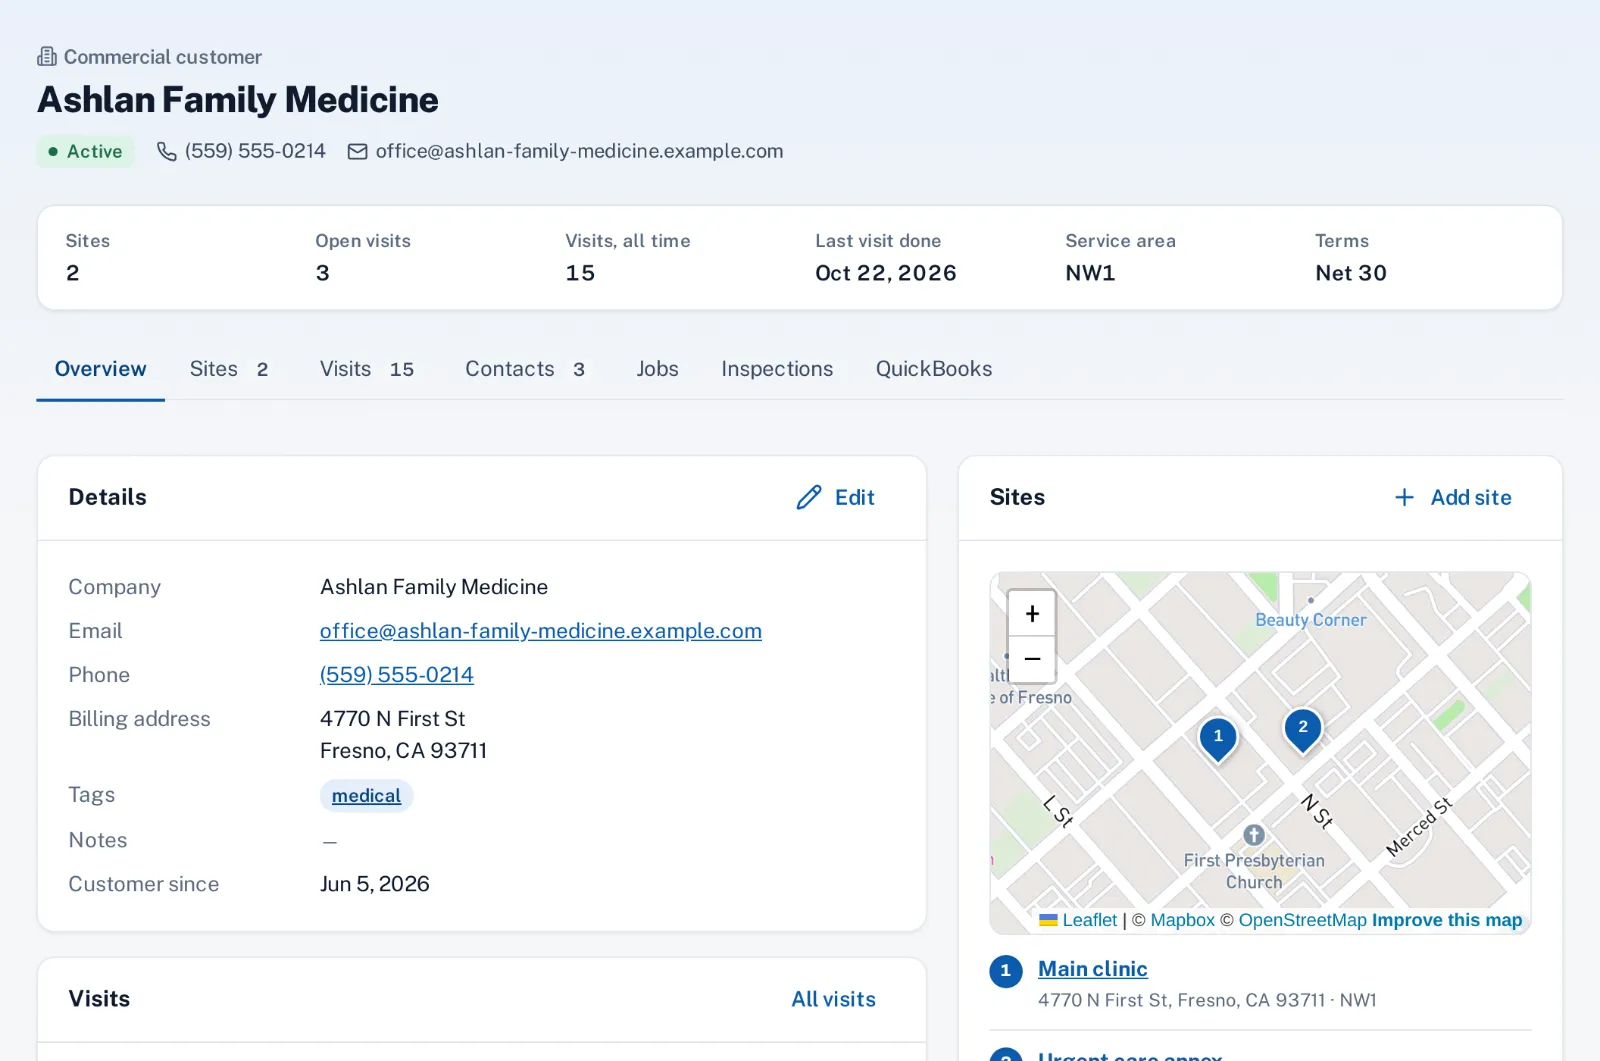Go to the Inspections tab
Image resolution: width=1600 pixels, height=1061 pixels.
[x=777, y=369]
